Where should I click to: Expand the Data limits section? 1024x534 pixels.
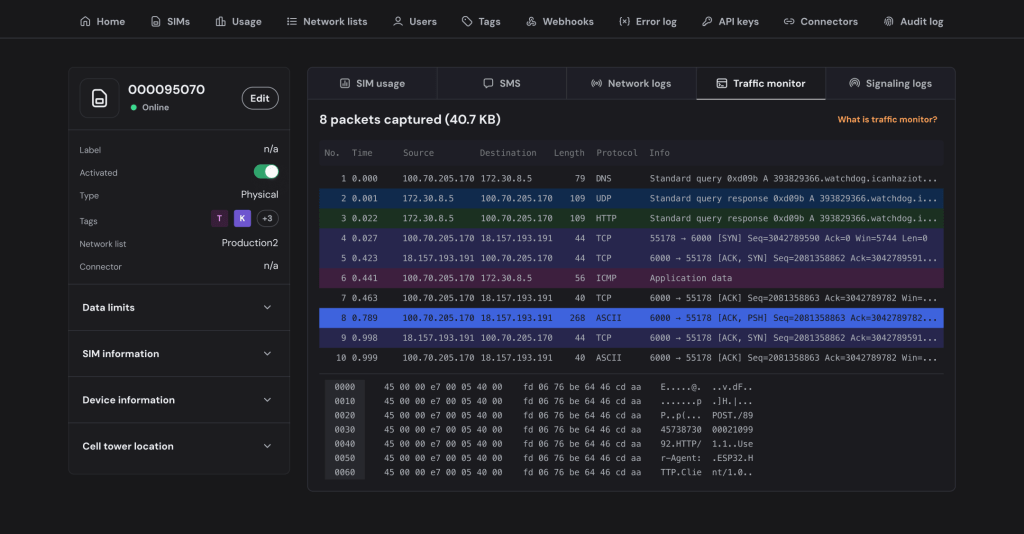point(179,307)
